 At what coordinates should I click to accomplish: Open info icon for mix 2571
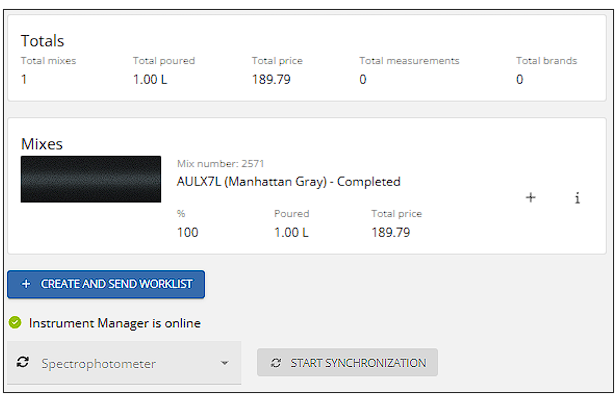(577, 198)
